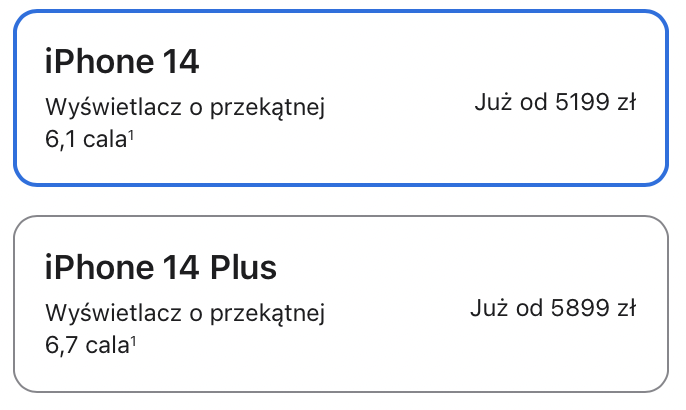This screenshot has width=686, height=410.
Task: Click the 'Już od 5199 zł' price
Action: pos(555,102)
